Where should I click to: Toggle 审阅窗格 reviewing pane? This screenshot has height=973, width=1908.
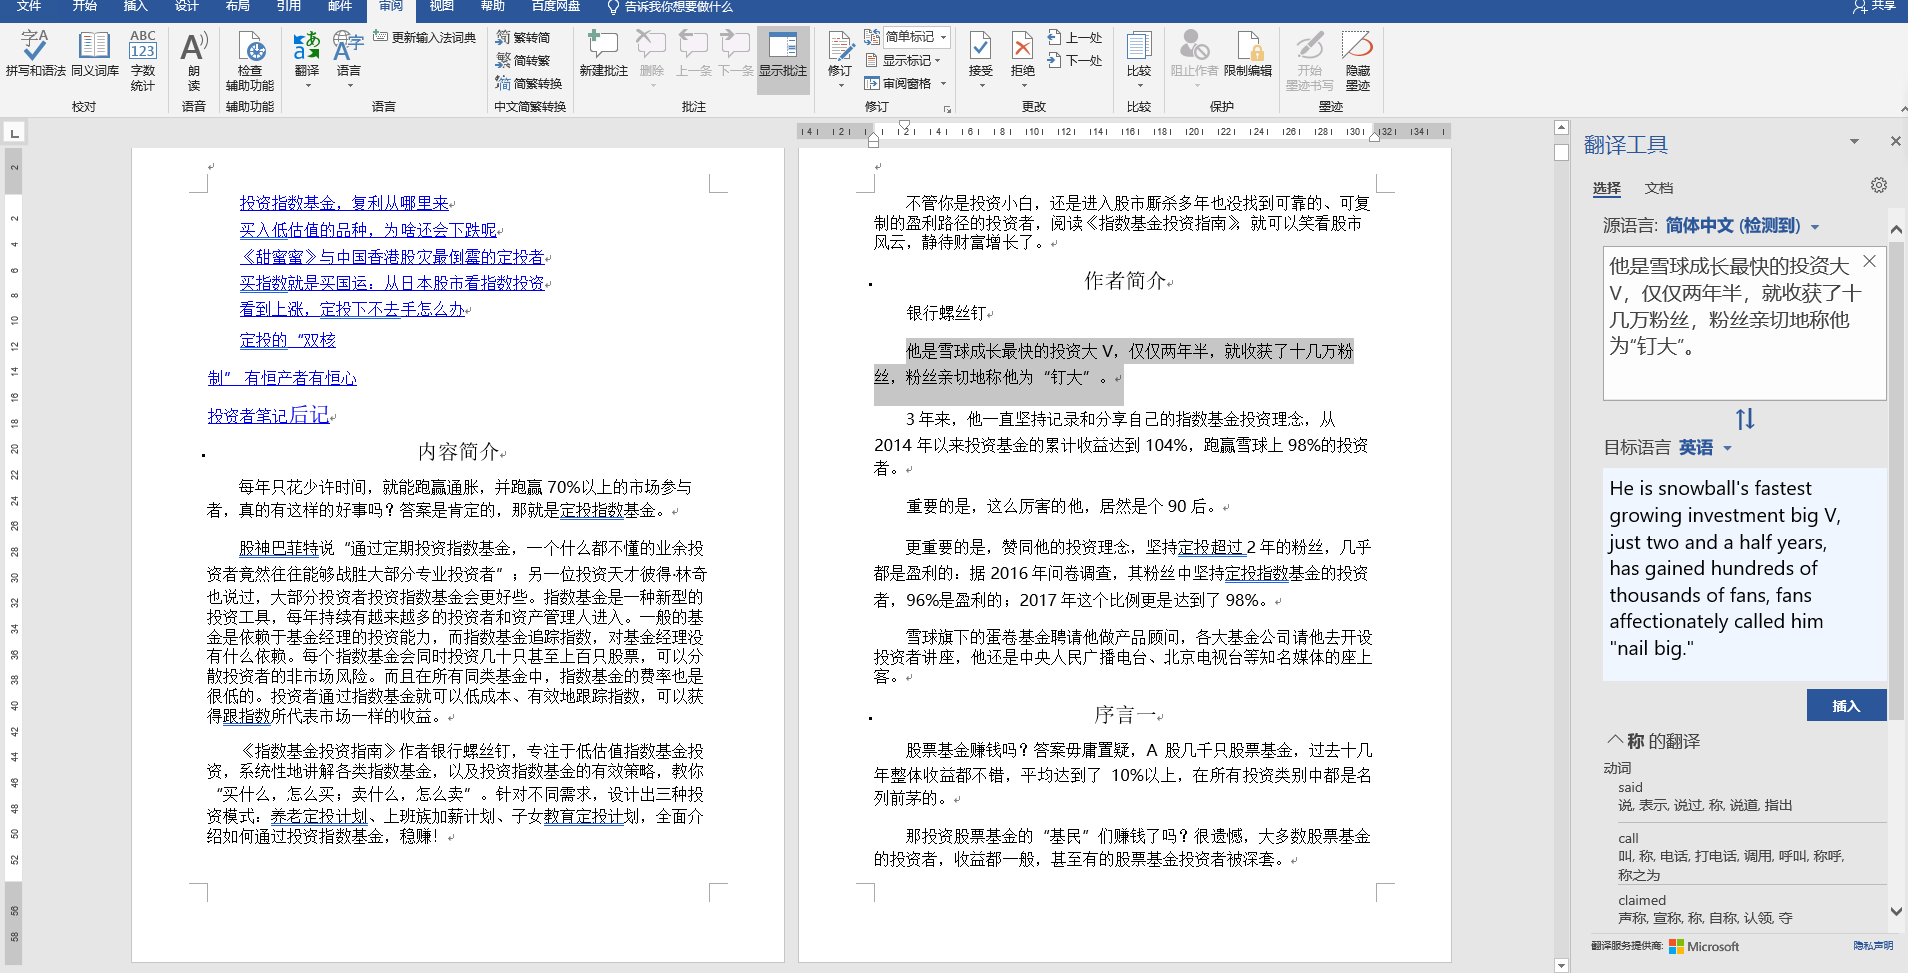coord(905,84)
